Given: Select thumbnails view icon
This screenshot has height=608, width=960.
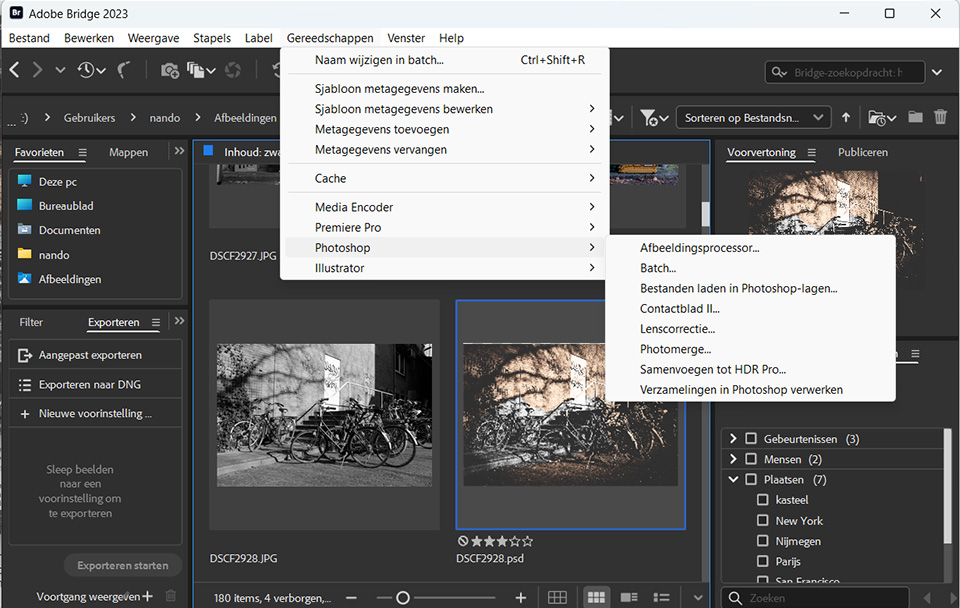Looking at the screenshot, I should pyautogui.click(x=596, y=598).
